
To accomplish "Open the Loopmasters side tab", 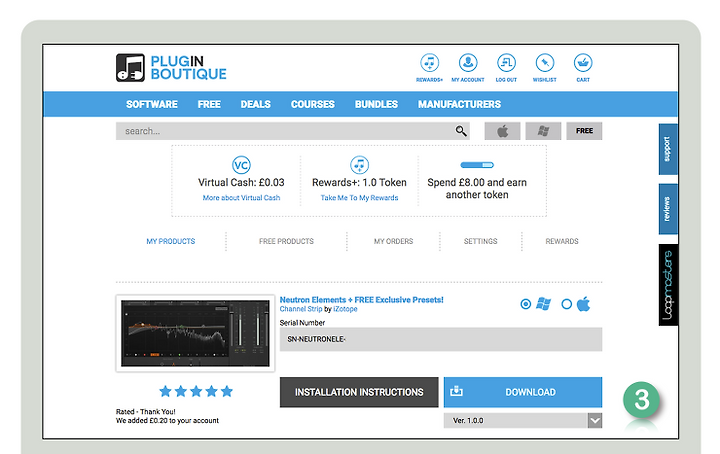I will coord(668,285).
